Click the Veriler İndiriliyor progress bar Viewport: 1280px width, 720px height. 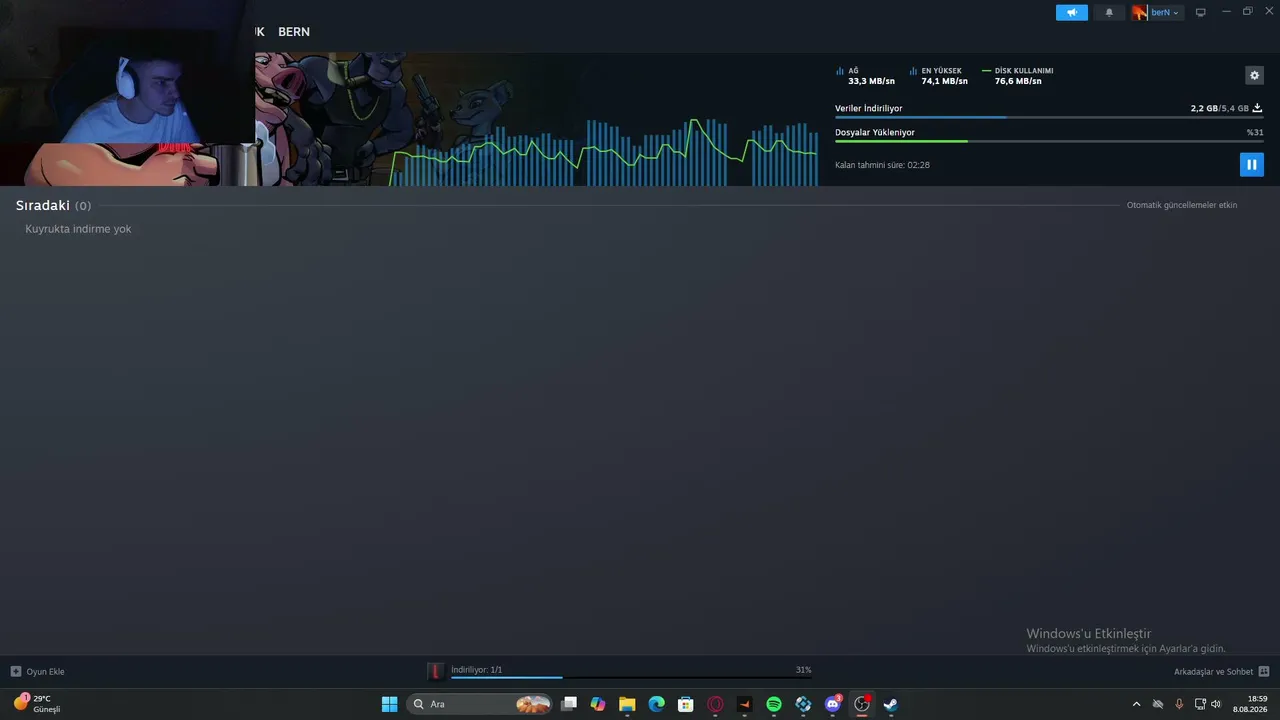coord(1049,117)
